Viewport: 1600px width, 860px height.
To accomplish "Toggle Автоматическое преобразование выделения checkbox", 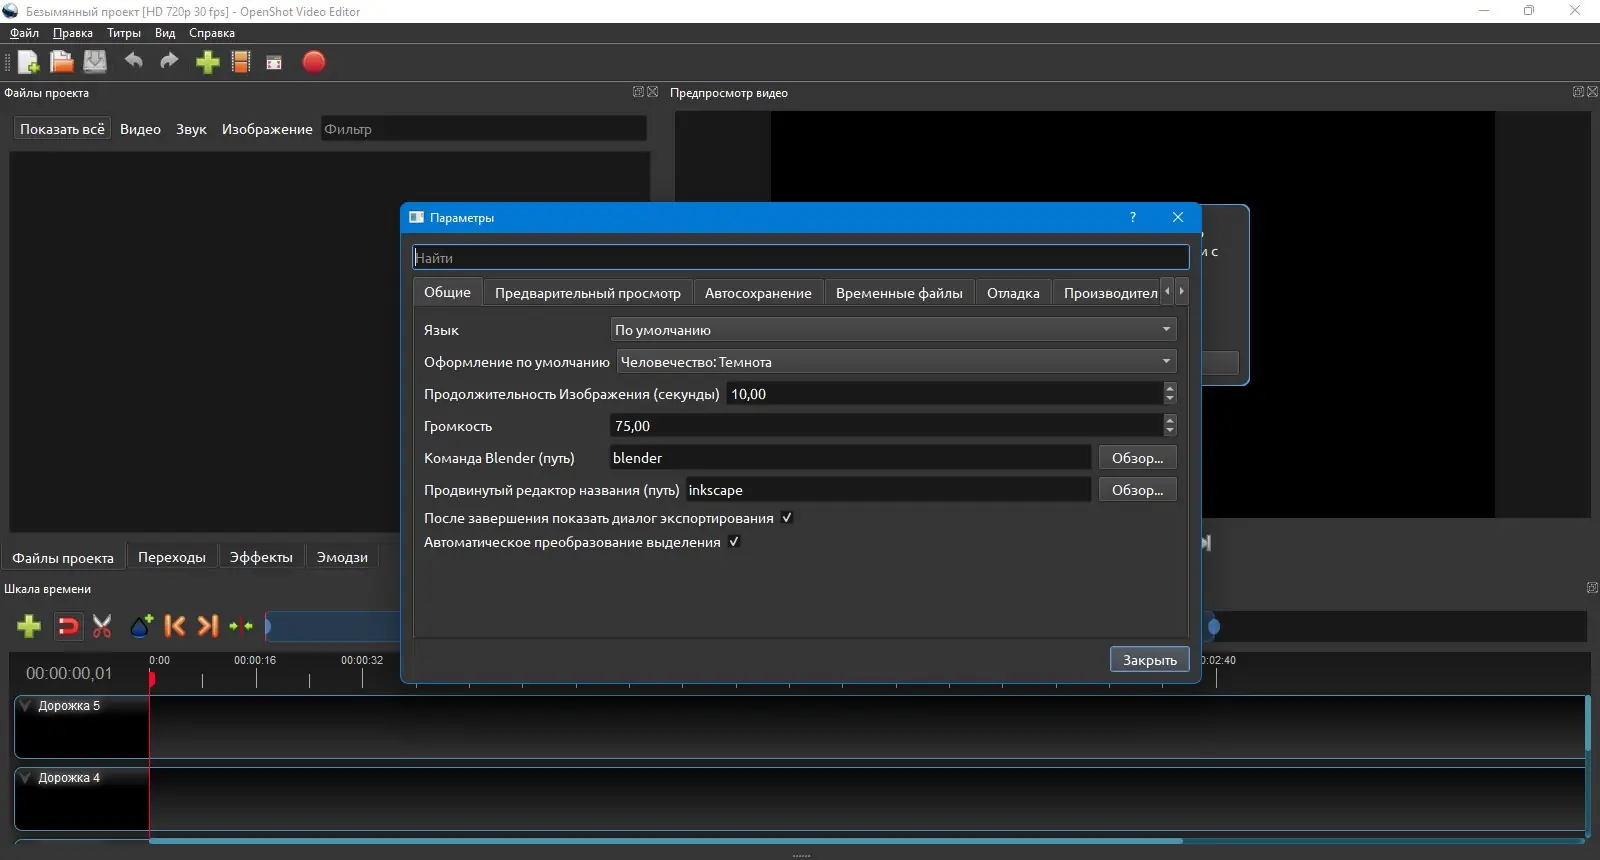I will tap(734, 542).
